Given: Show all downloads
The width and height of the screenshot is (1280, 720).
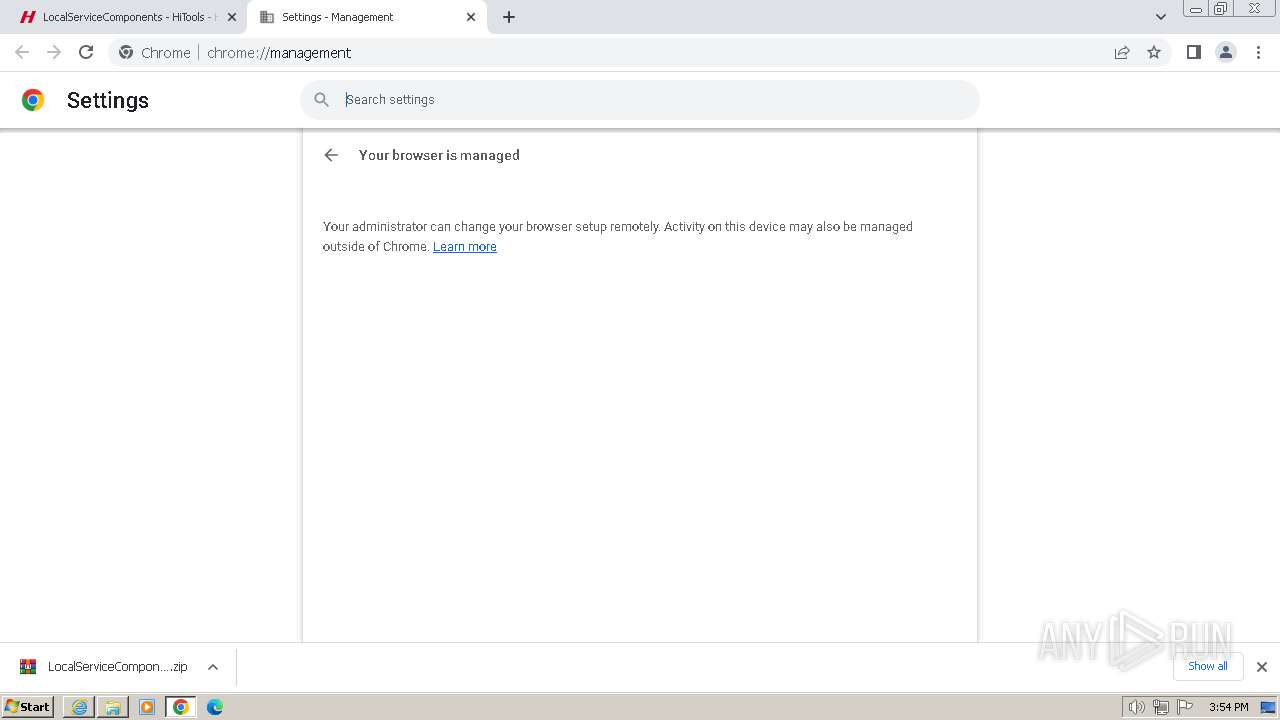Looking at the screenshot, I should [1208, 667].
